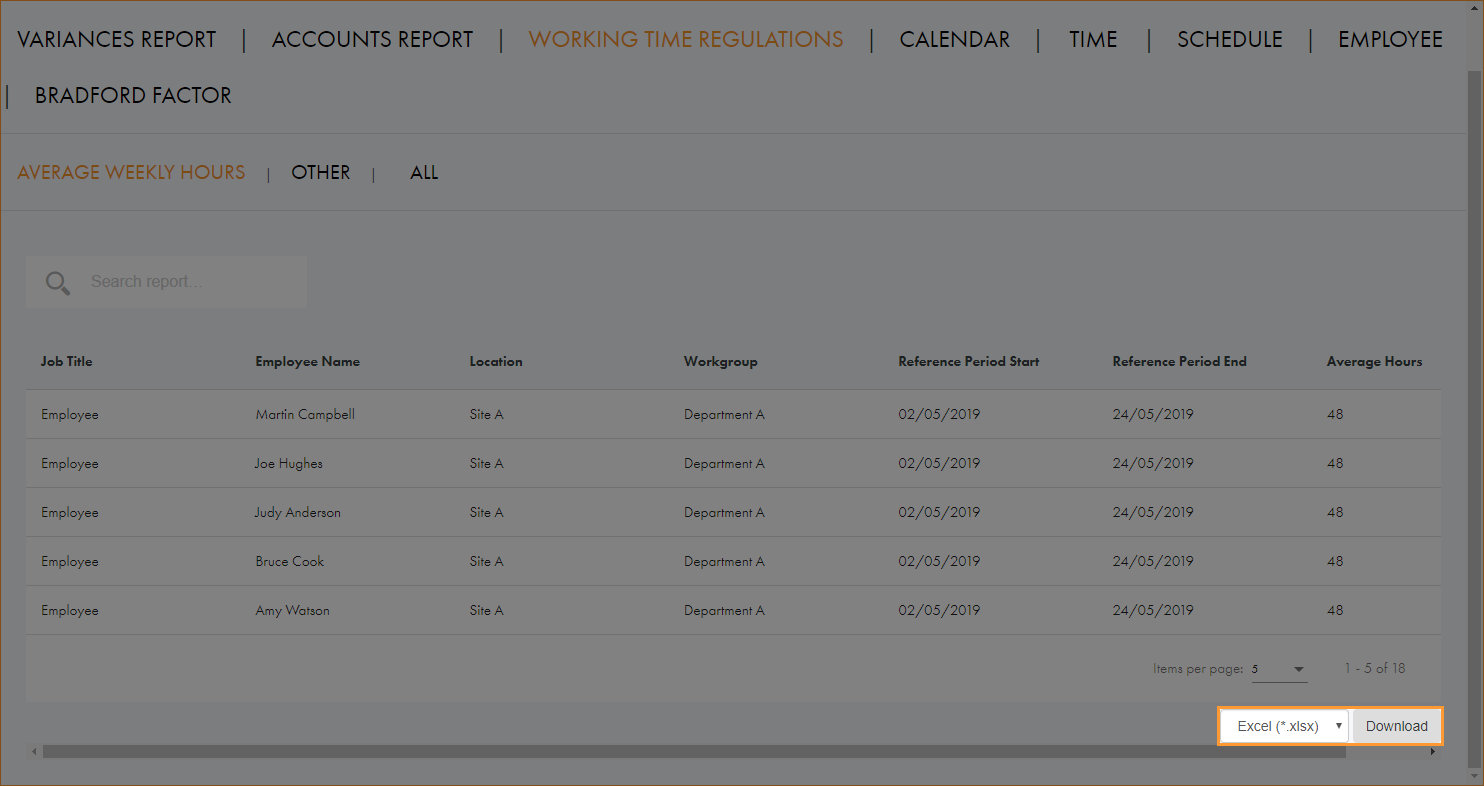Click the horizontal scrollbar right arrow
Screen dimensions: 1484x786
pos(1432,751)
